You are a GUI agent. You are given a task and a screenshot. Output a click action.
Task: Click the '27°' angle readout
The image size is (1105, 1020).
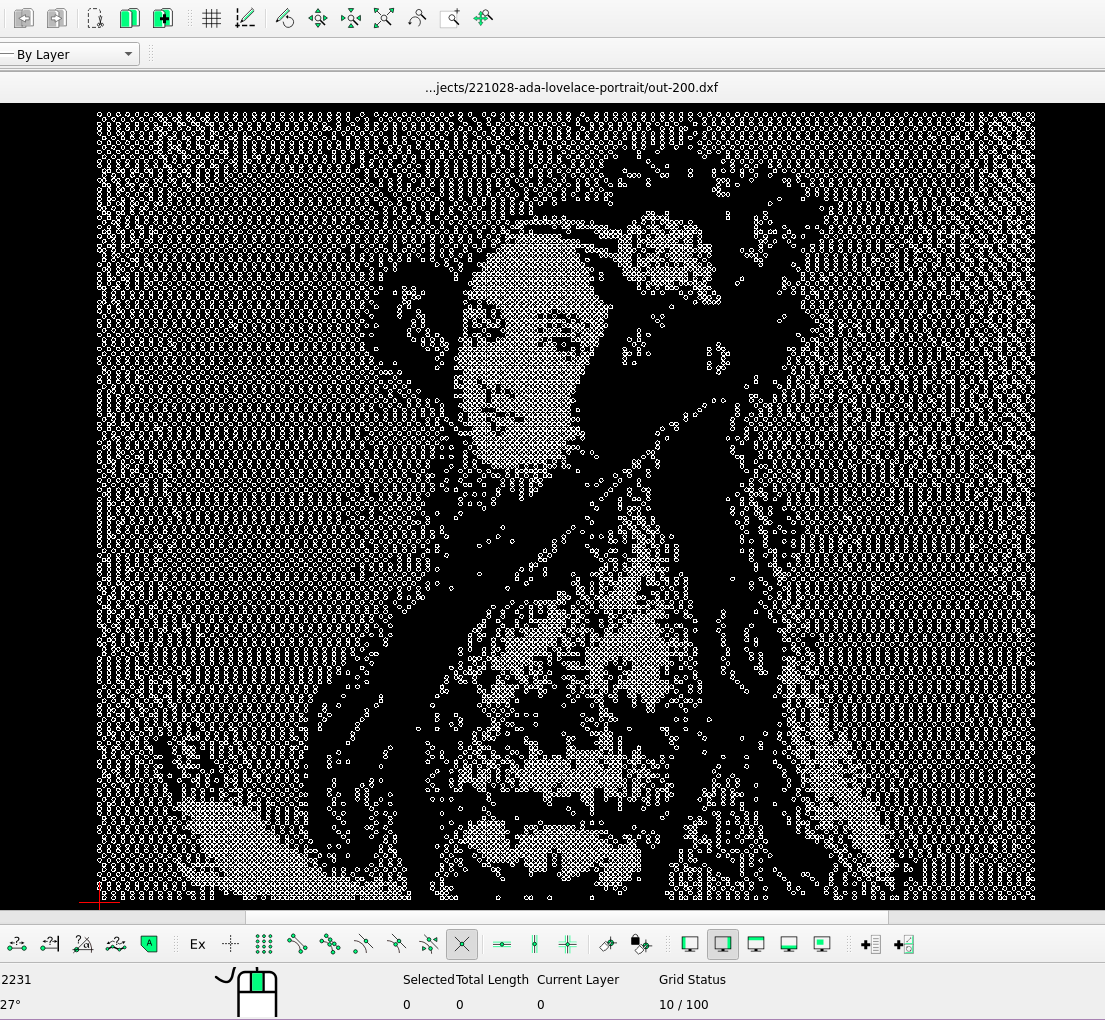coord(11,1004)
